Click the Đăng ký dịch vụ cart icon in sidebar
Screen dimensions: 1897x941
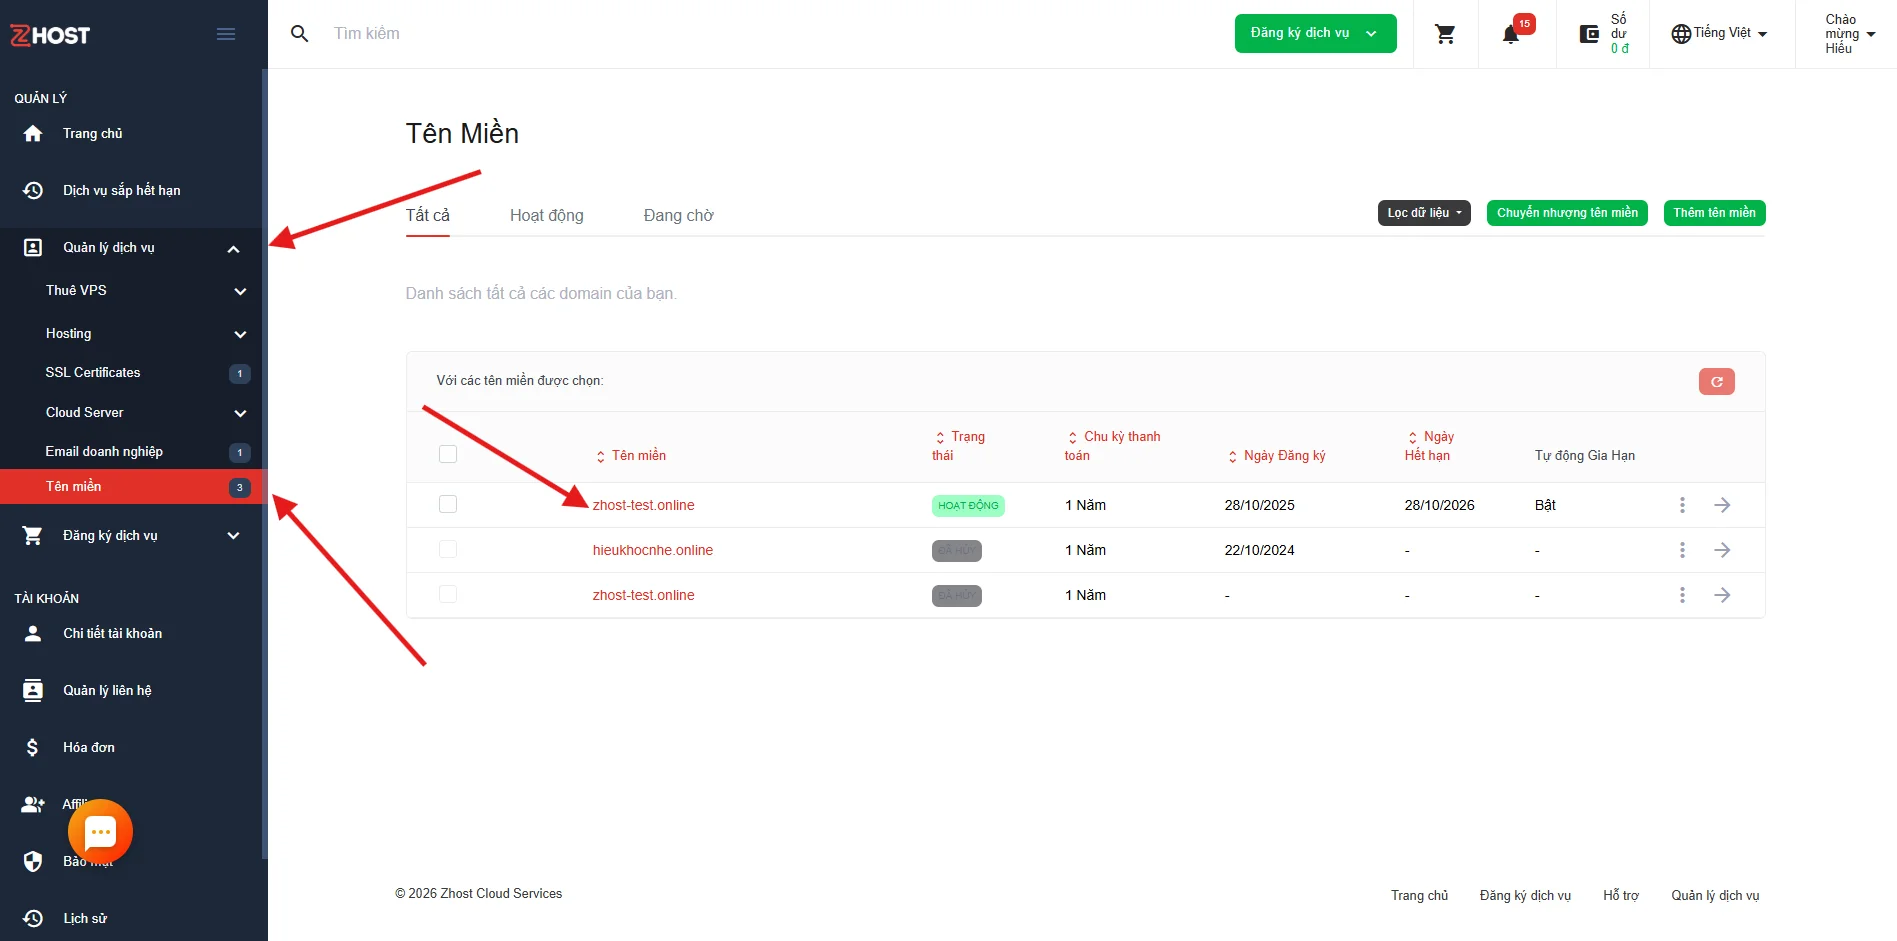point(33,536)
